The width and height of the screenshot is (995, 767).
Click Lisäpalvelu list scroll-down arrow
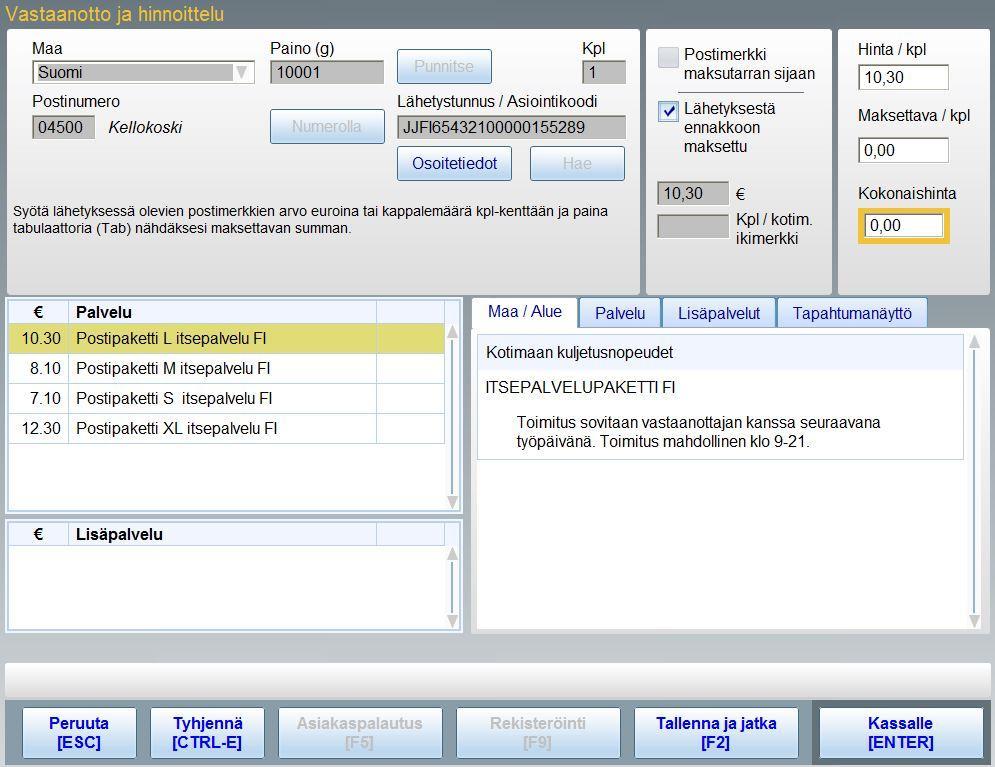(452, 621)
